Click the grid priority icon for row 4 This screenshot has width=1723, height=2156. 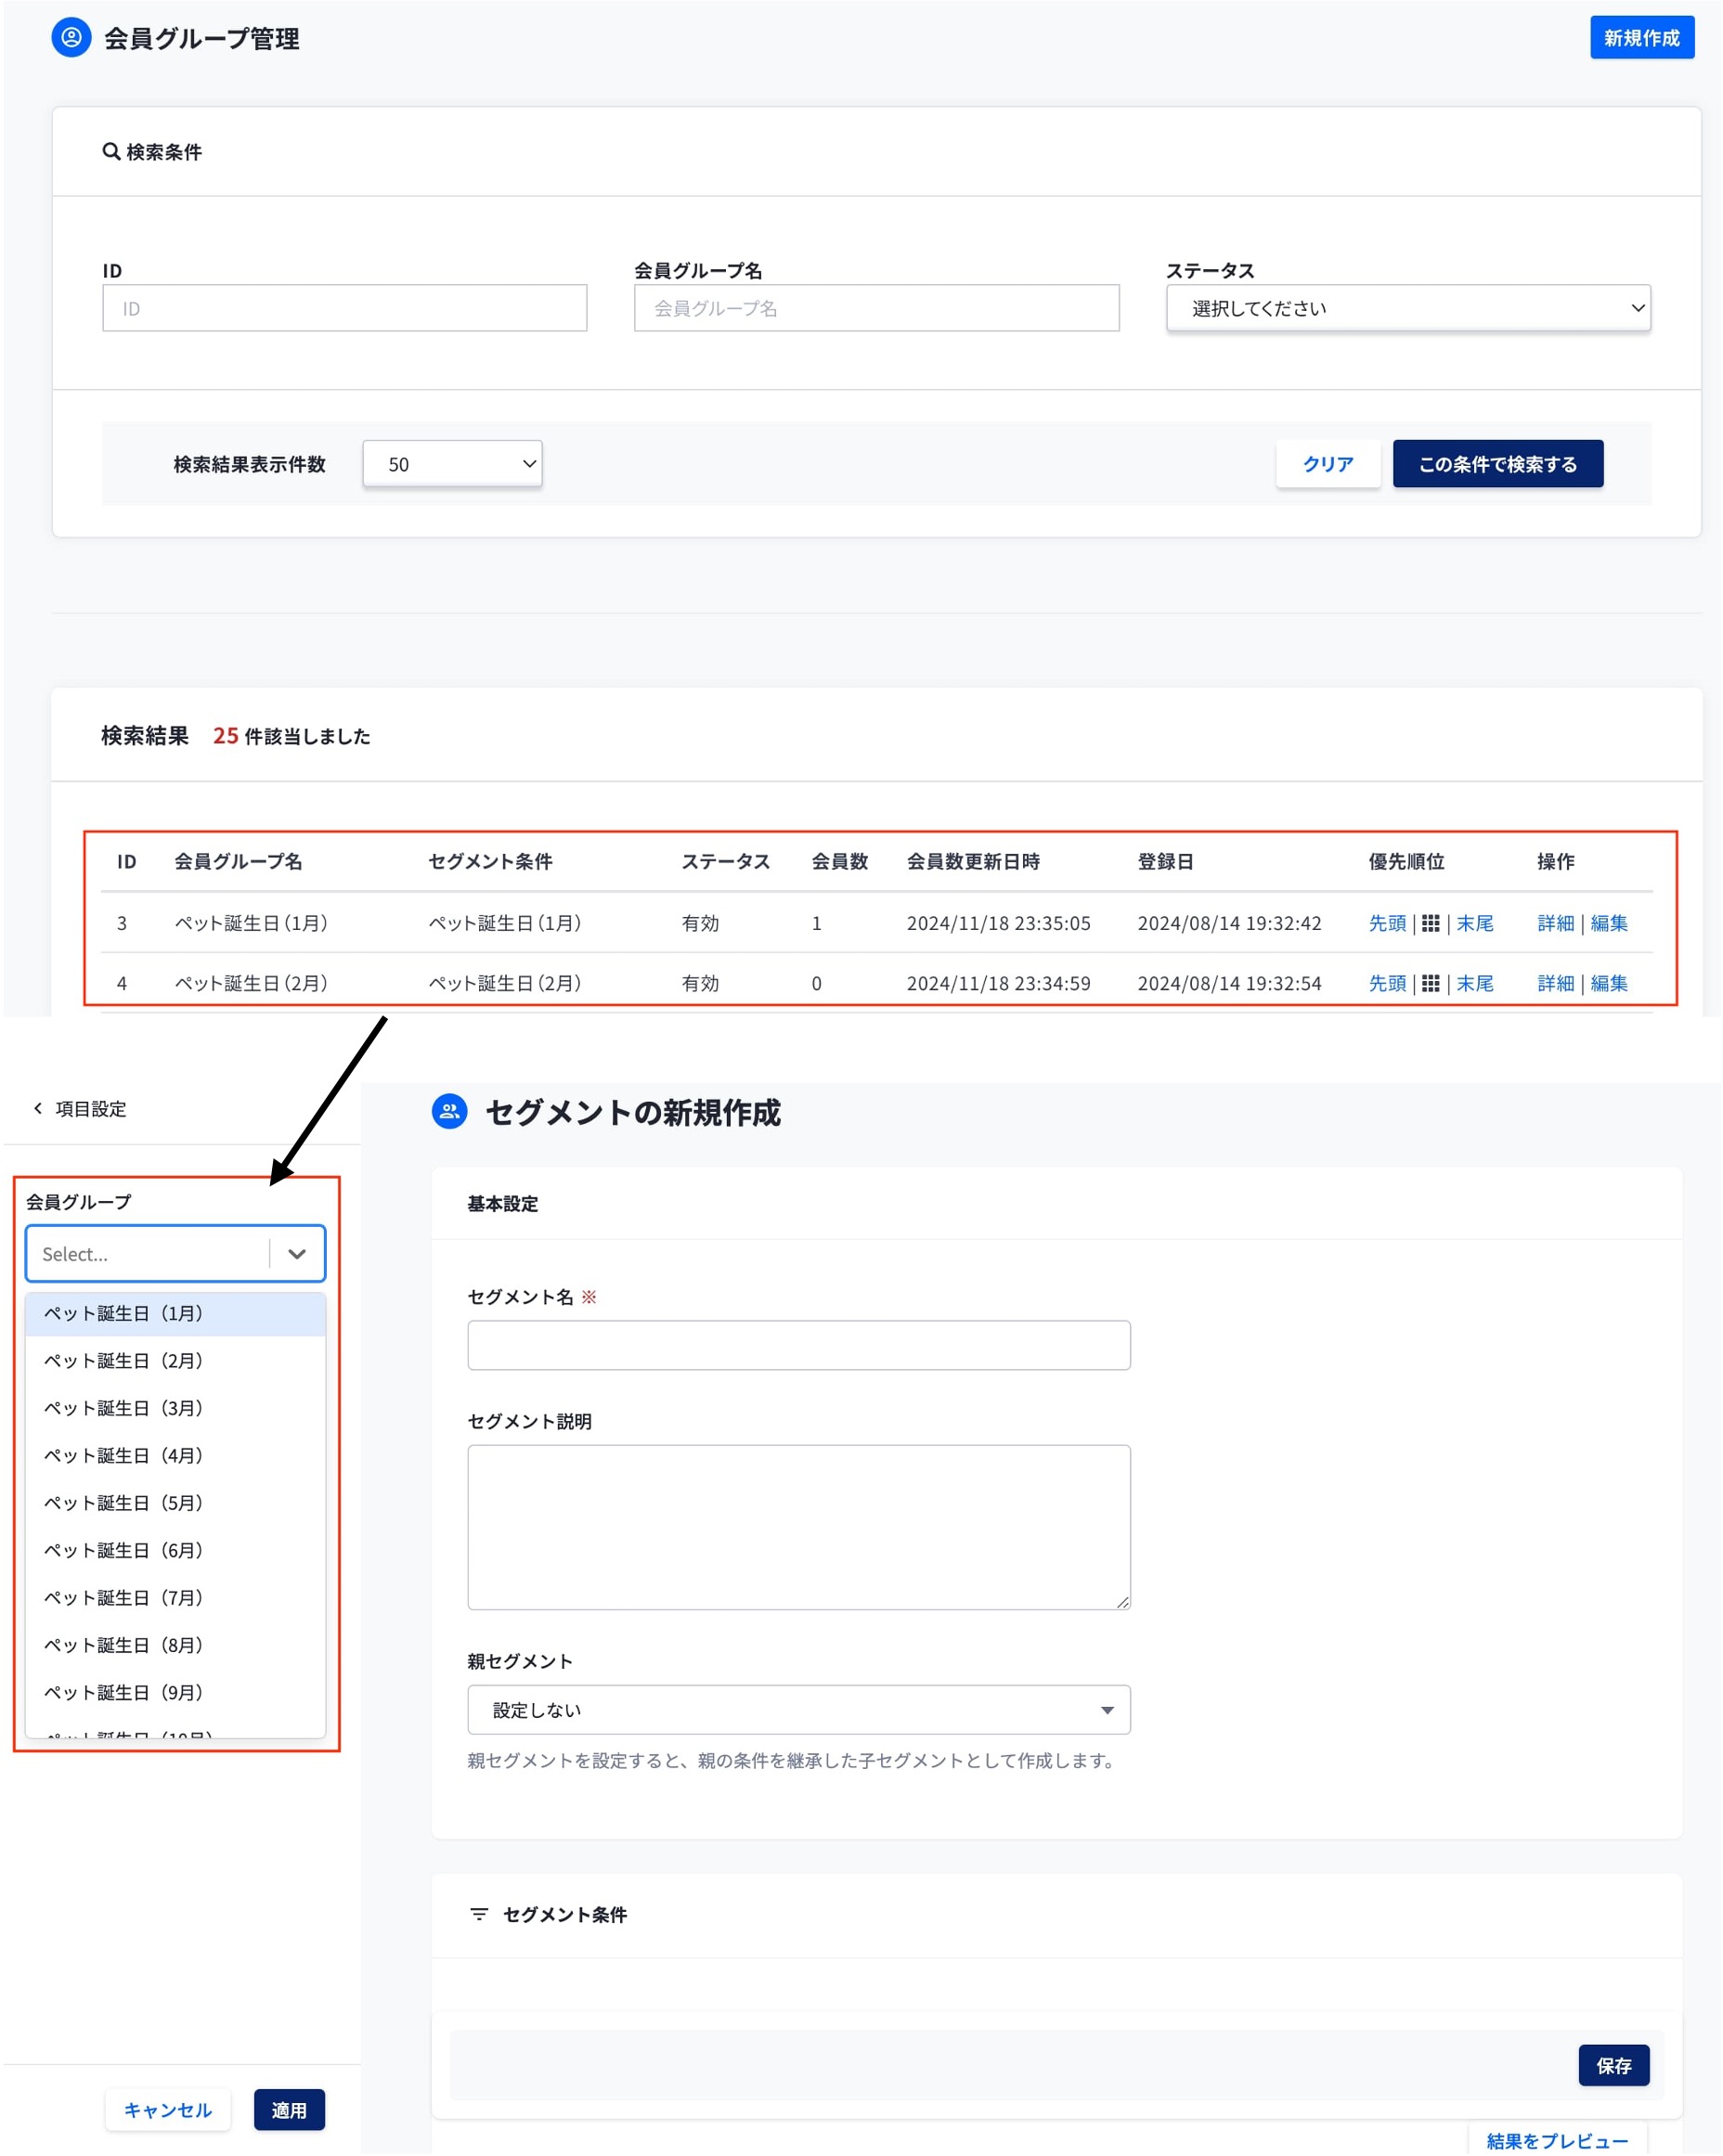tap(1430, 983)
